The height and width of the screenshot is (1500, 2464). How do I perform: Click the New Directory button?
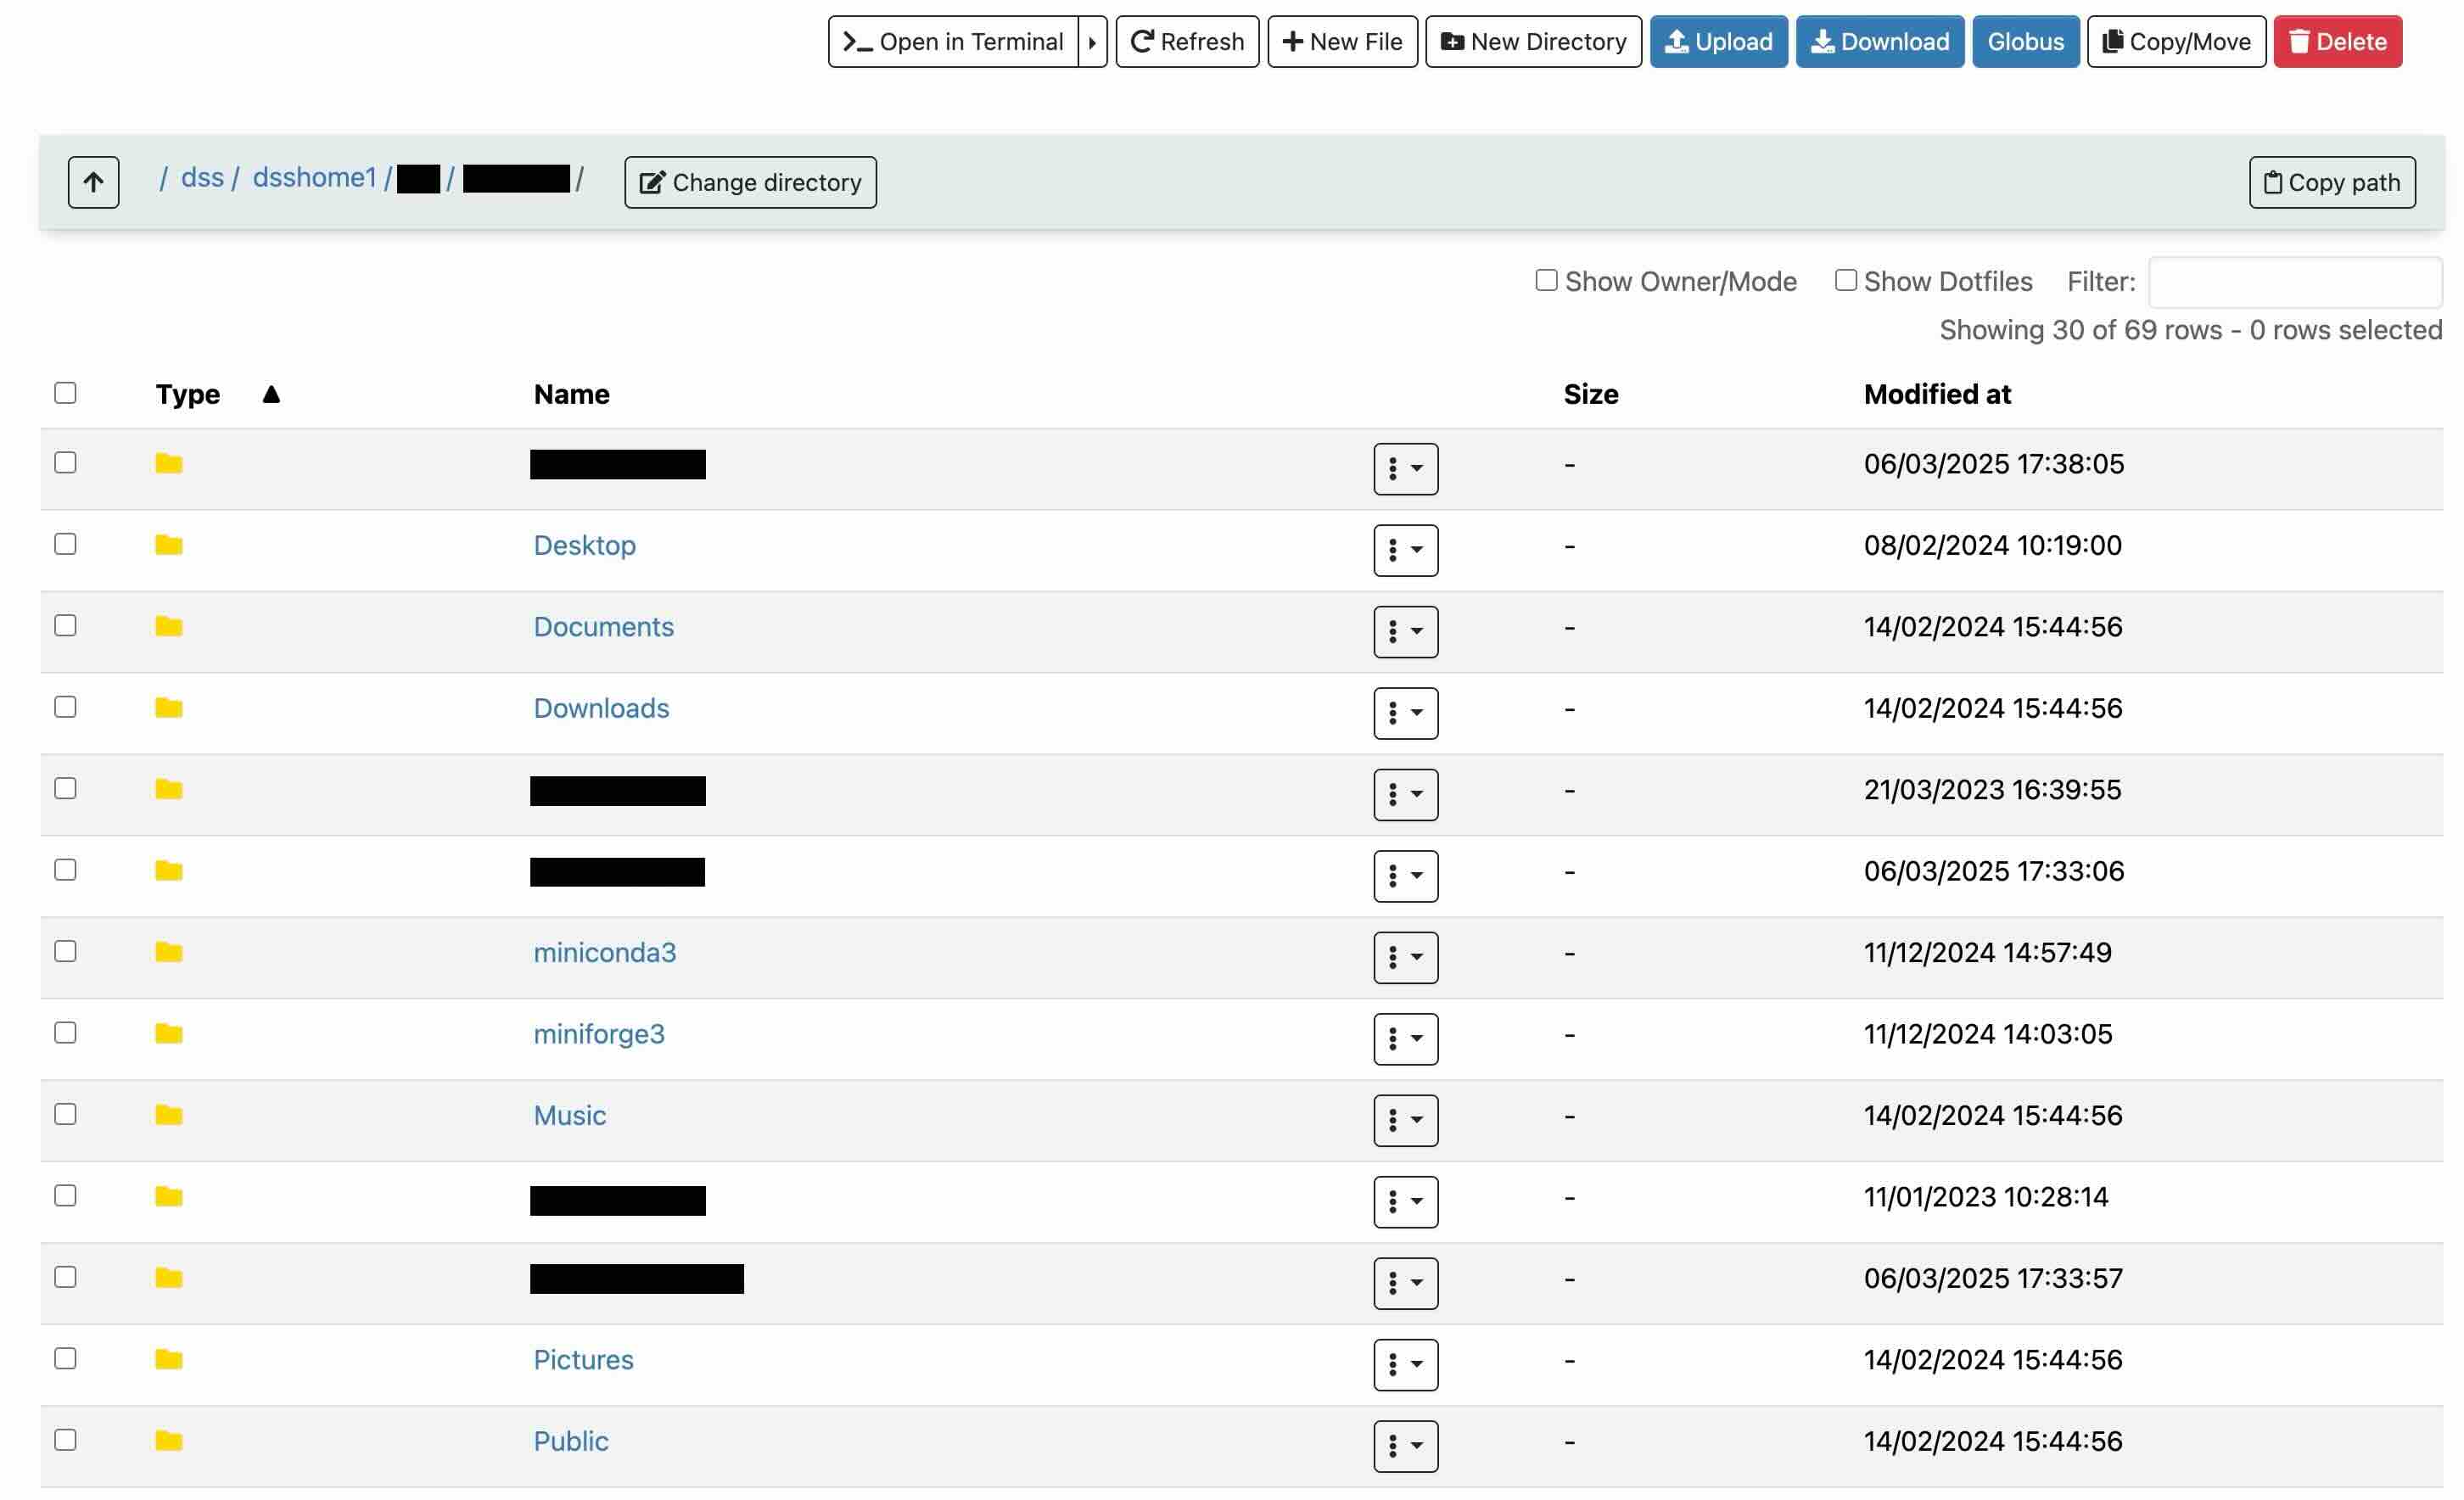pyautogui.click(x=1532, y=42)
